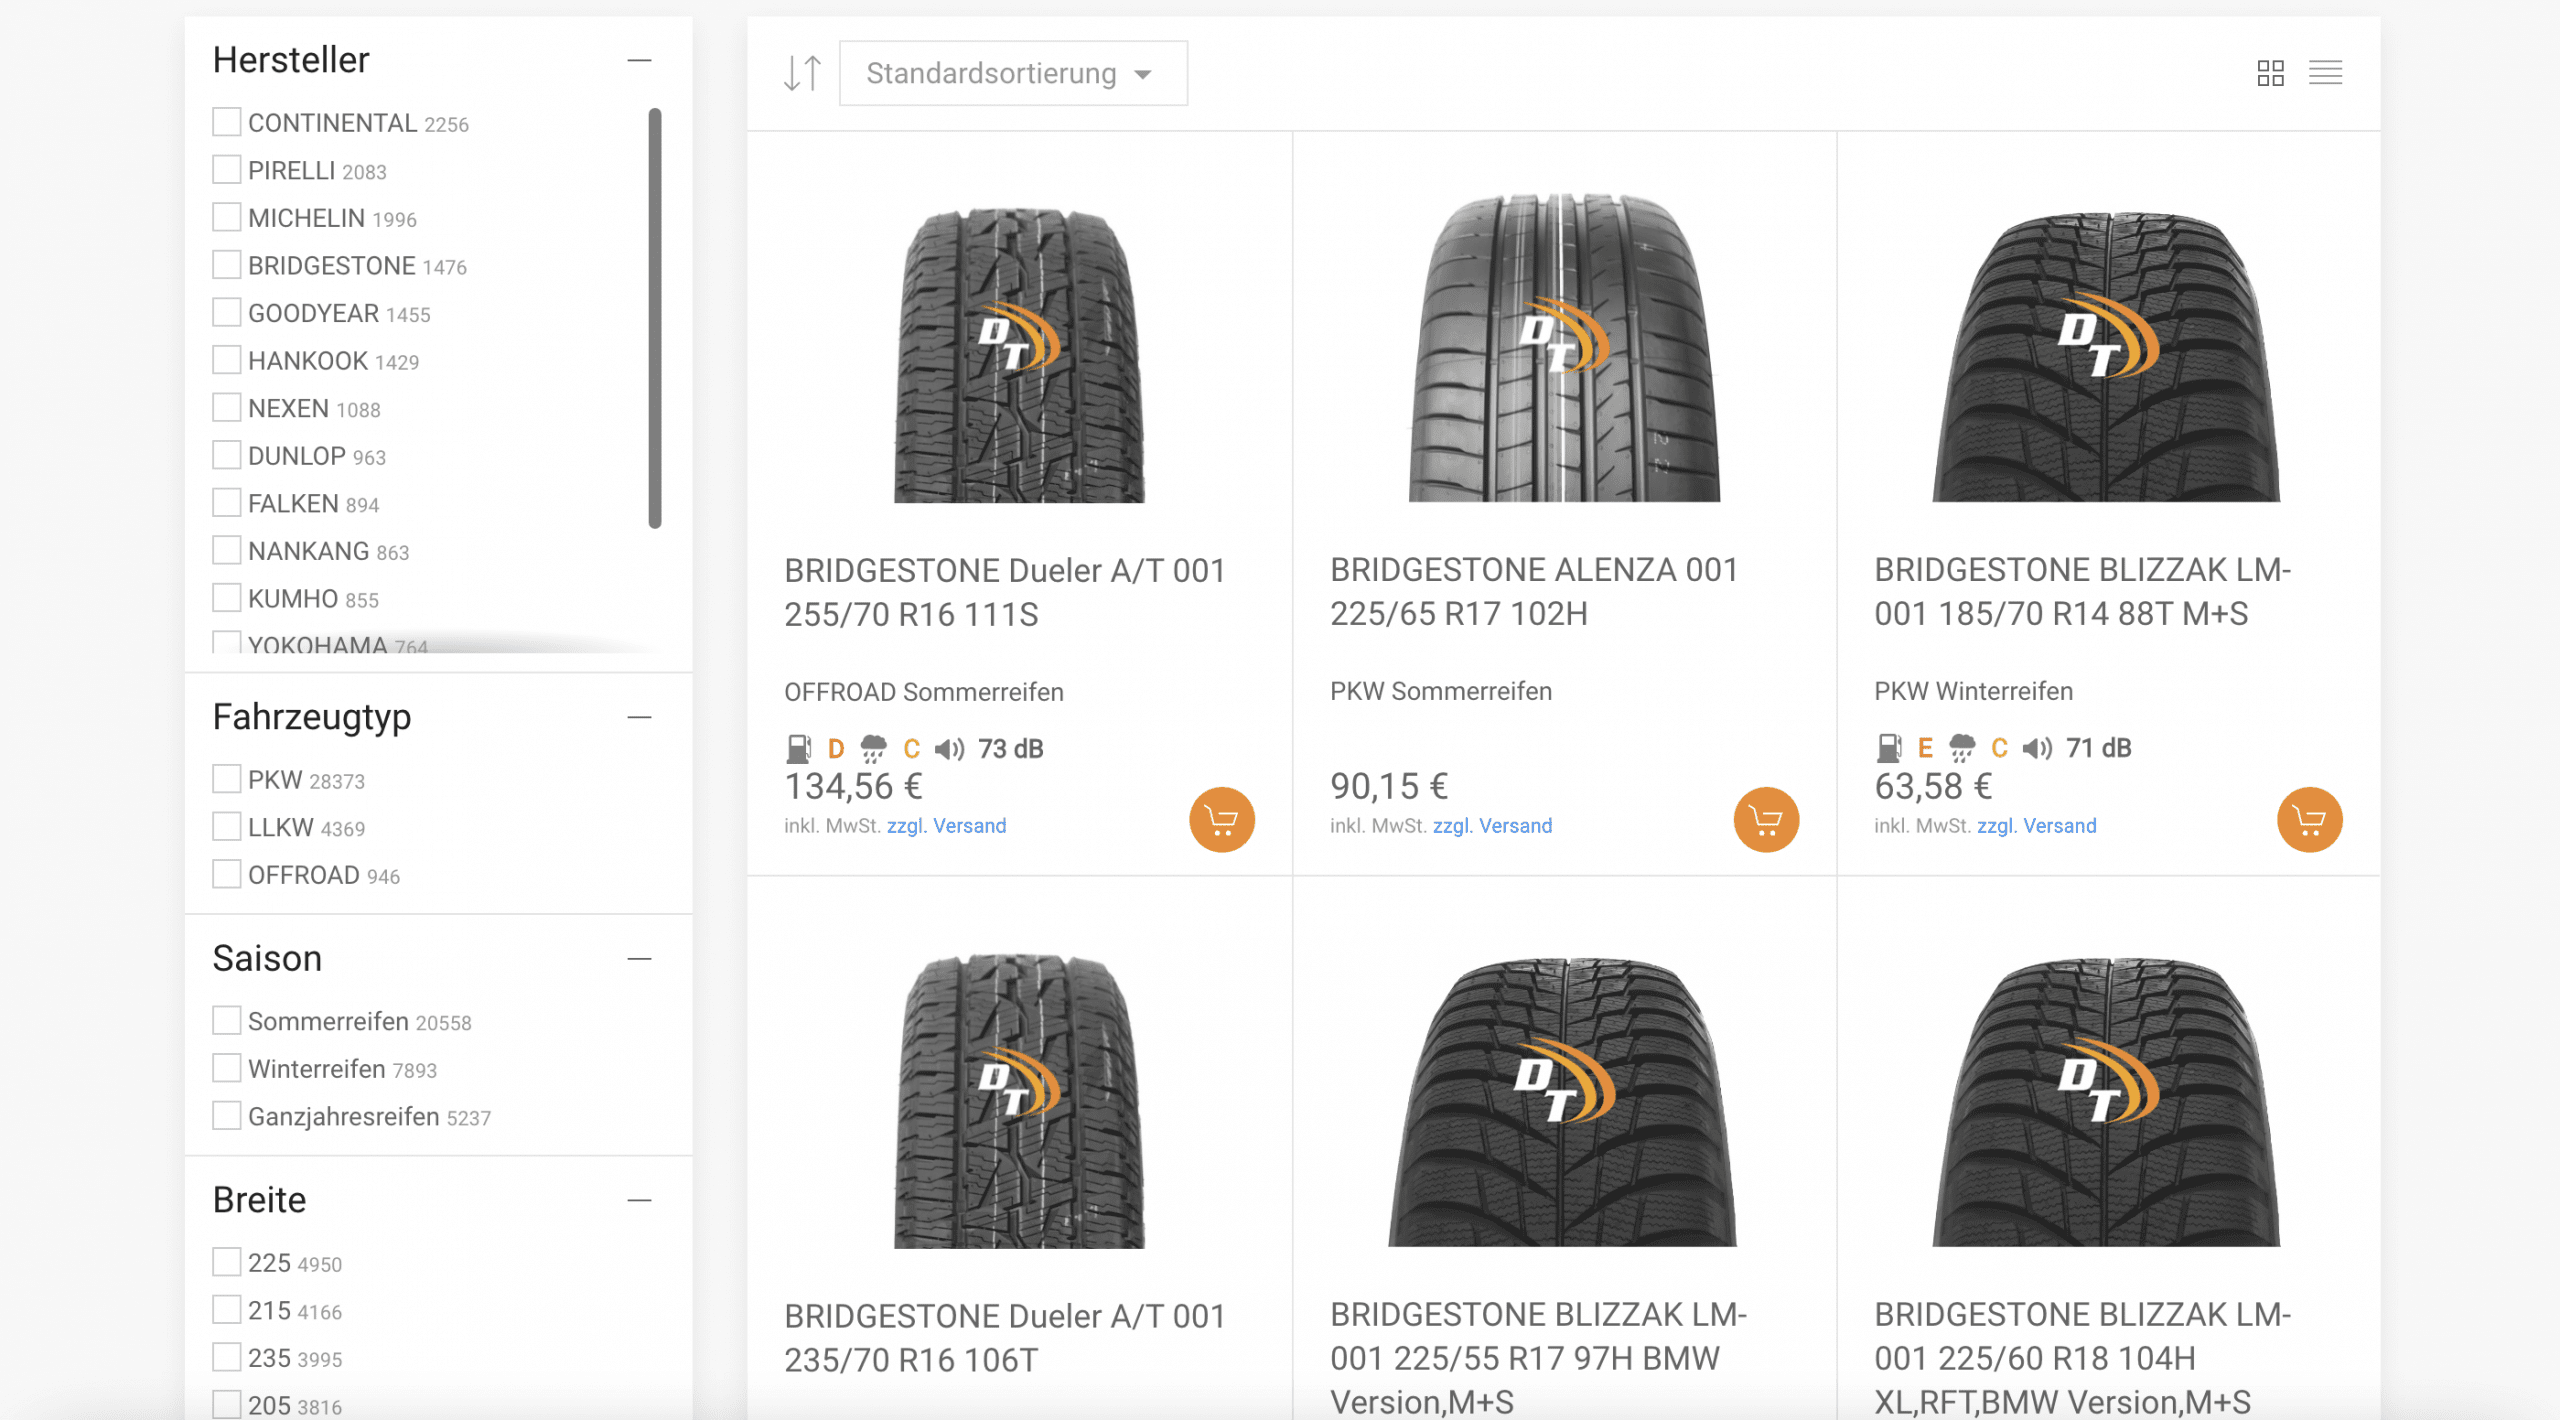Open zzgl. Versand link under 90,15 €
The height and width of the screenshot is (1420, 2560).
coord(1491,826)
